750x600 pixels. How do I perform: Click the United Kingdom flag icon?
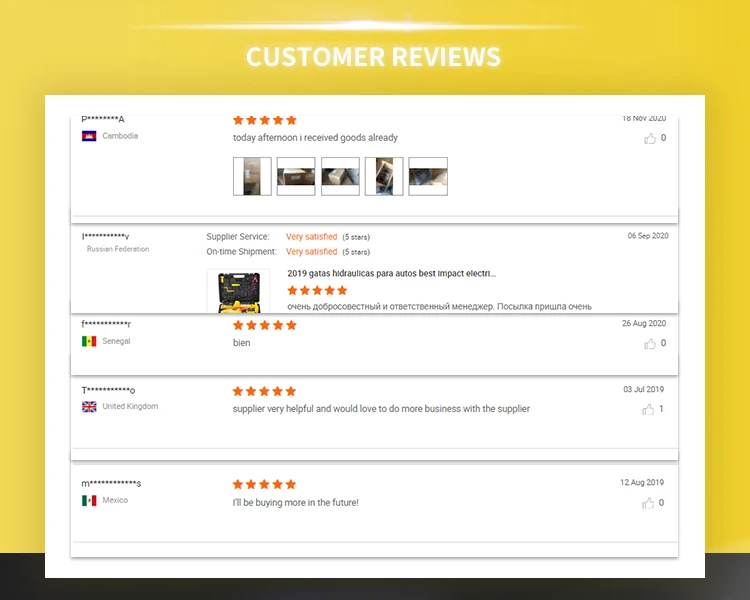pyautogui.click(x=89, y=407)
